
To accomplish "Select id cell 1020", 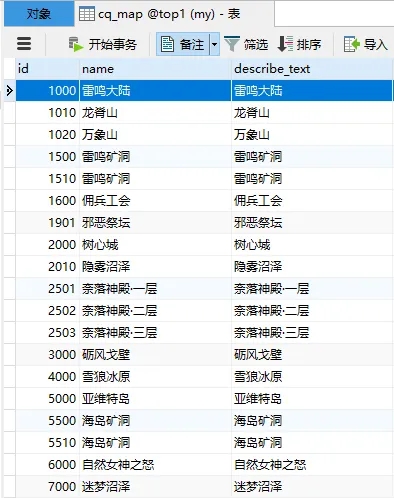I will pos(47,135).
